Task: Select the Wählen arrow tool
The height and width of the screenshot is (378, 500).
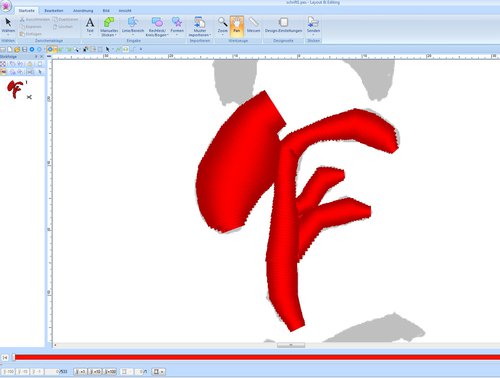Action: (x=8, y=26)
